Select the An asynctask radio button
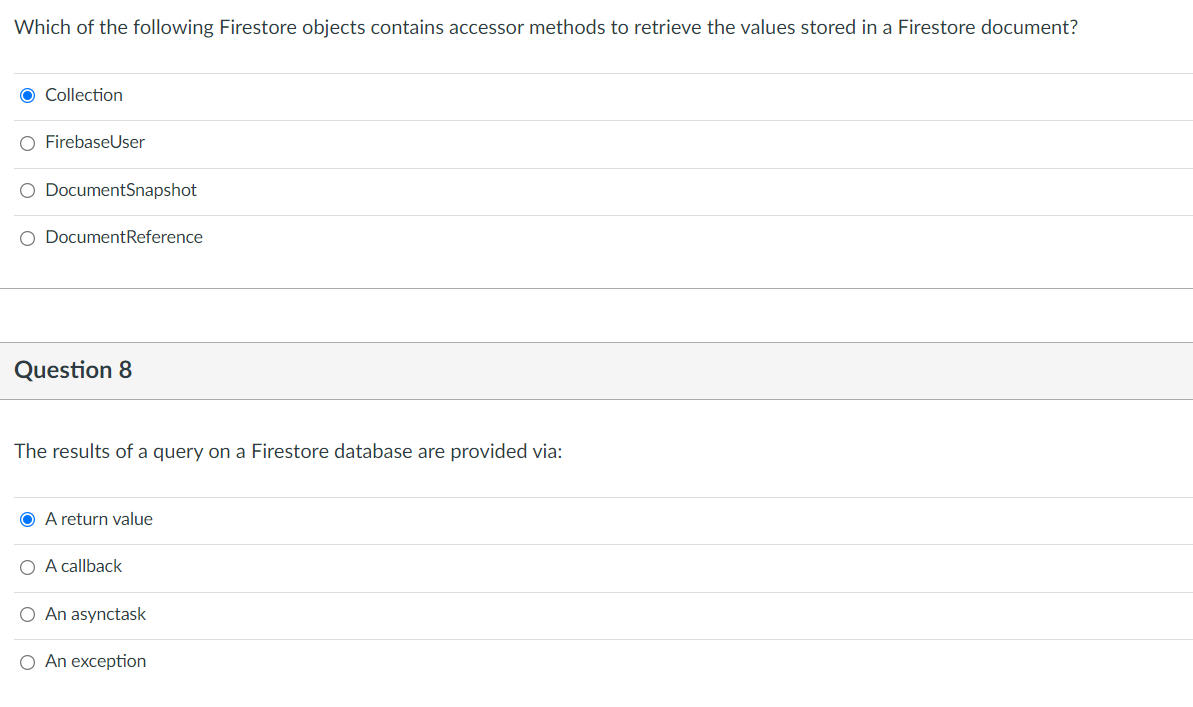 27,615
